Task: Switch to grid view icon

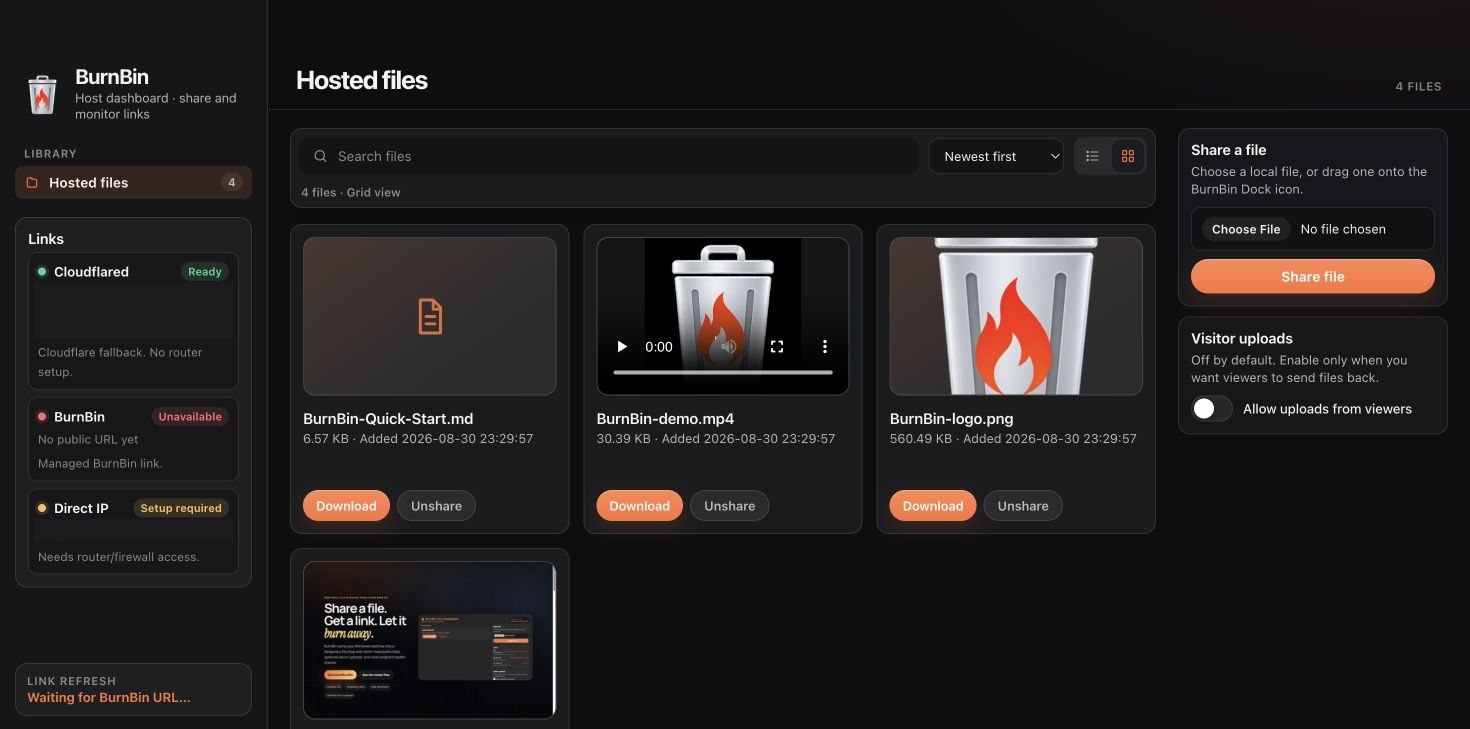Action: point(1128,156)
